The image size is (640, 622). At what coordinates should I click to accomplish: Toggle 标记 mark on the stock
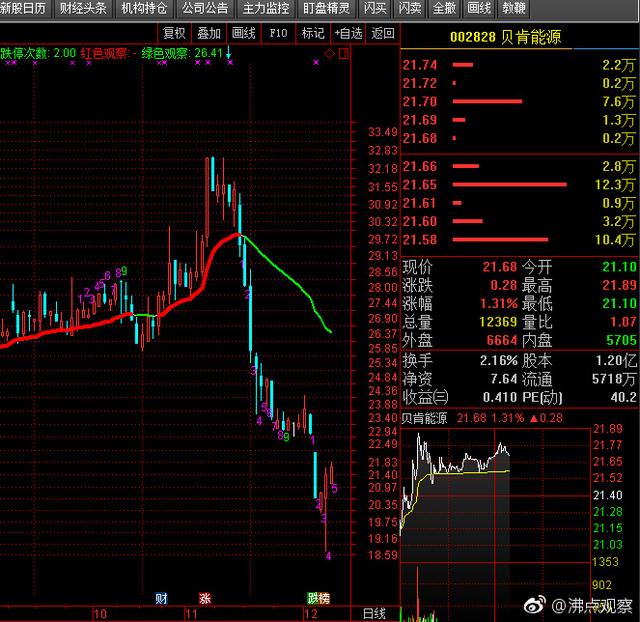click(x=313, y=33)
